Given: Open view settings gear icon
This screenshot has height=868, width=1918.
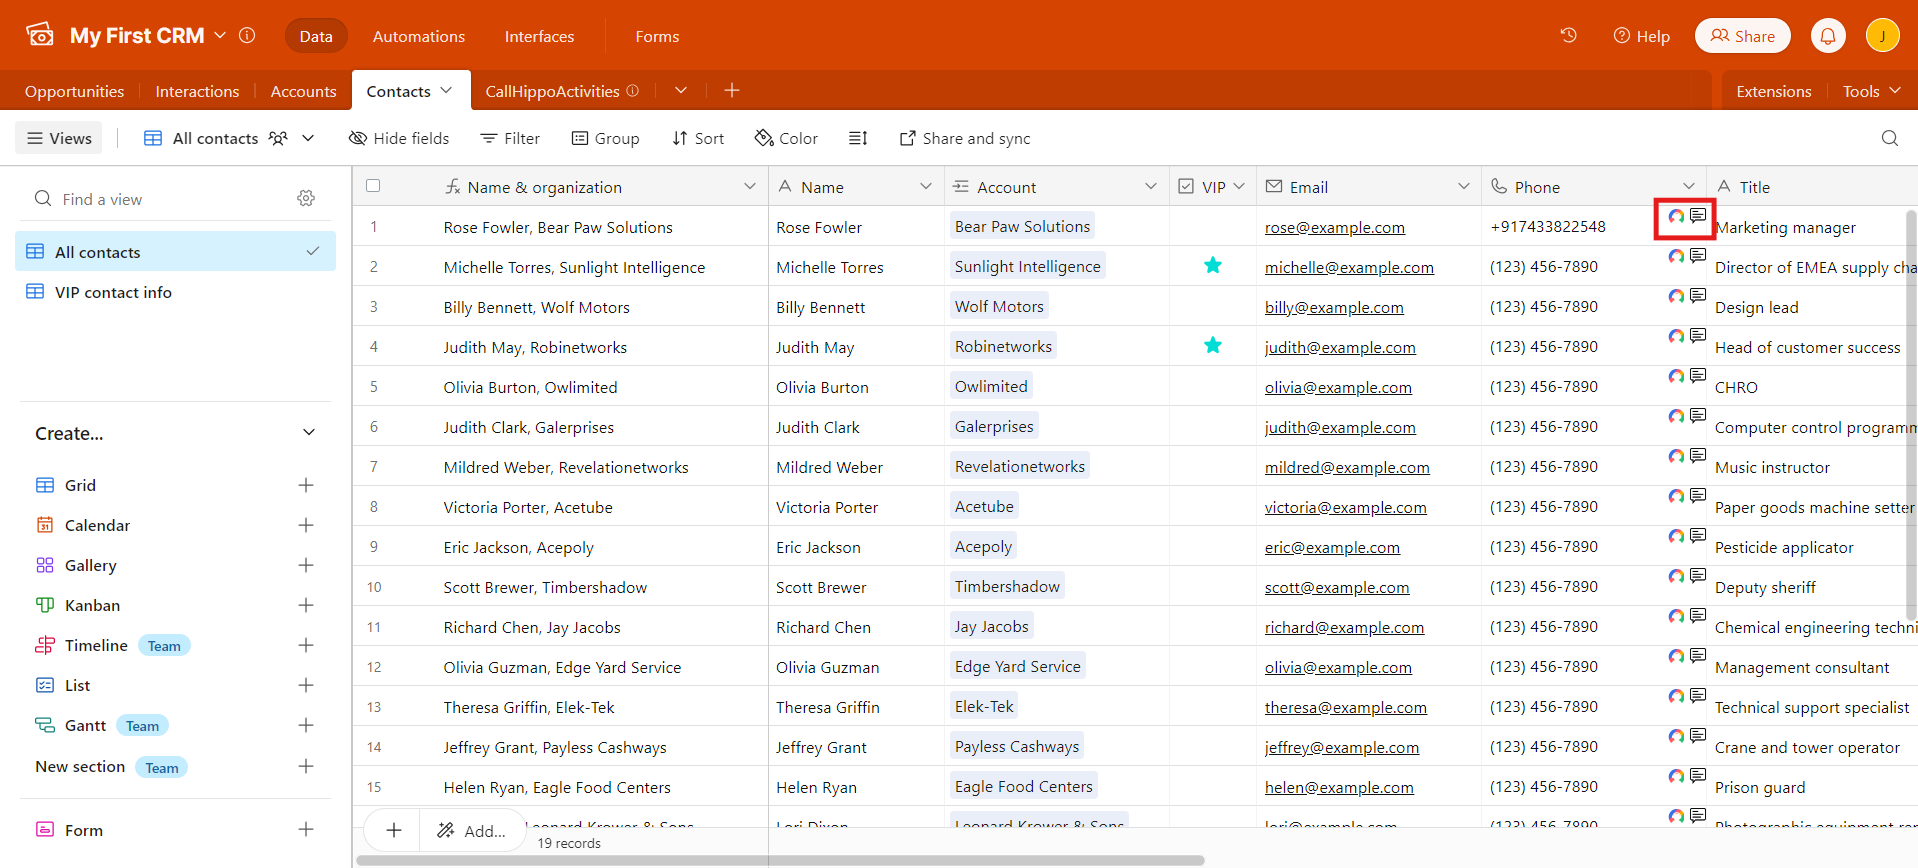Looking at the screenshot, I should pos(306,198).
